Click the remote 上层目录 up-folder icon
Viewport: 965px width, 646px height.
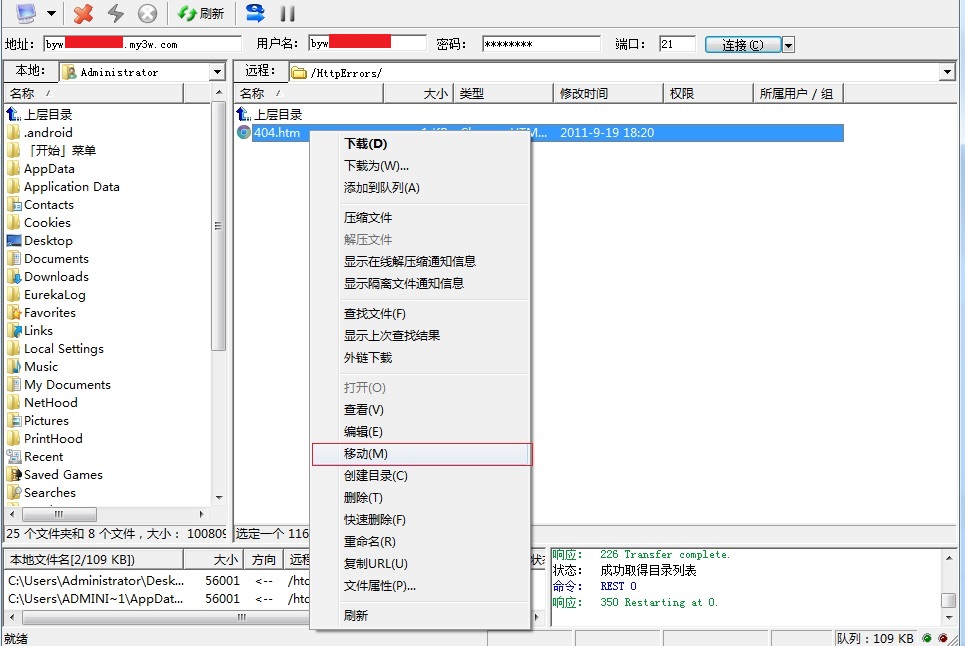(x=243, y=114)
